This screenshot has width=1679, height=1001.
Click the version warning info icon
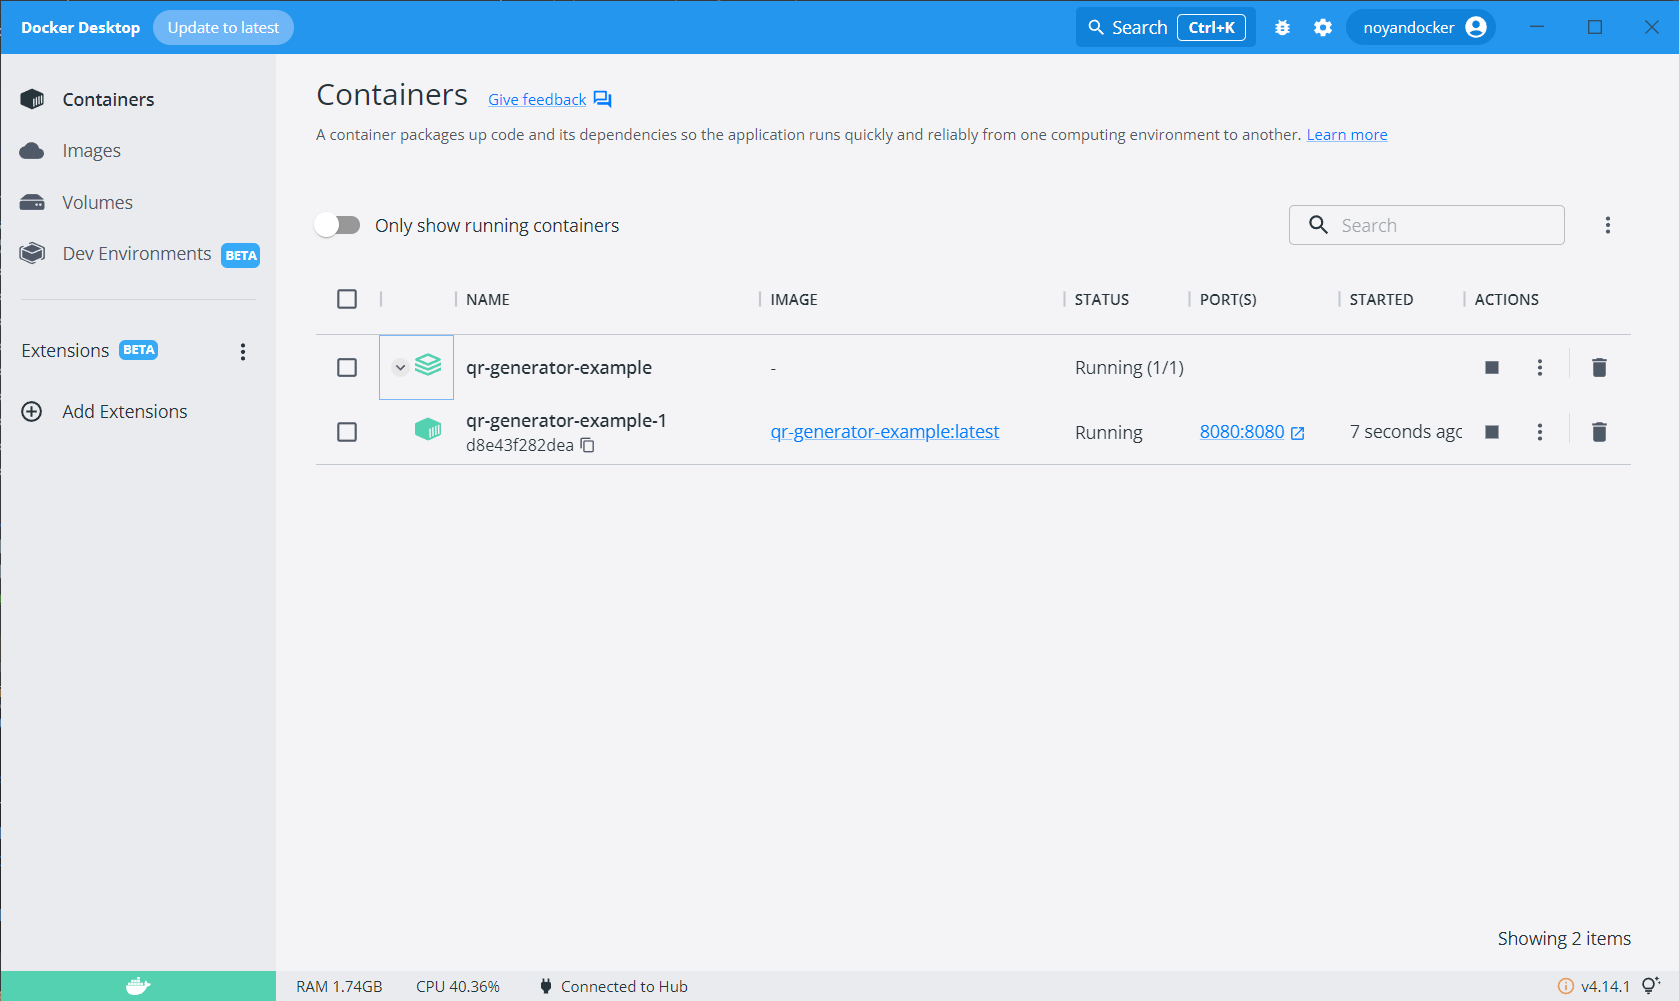pos(1566,986)
